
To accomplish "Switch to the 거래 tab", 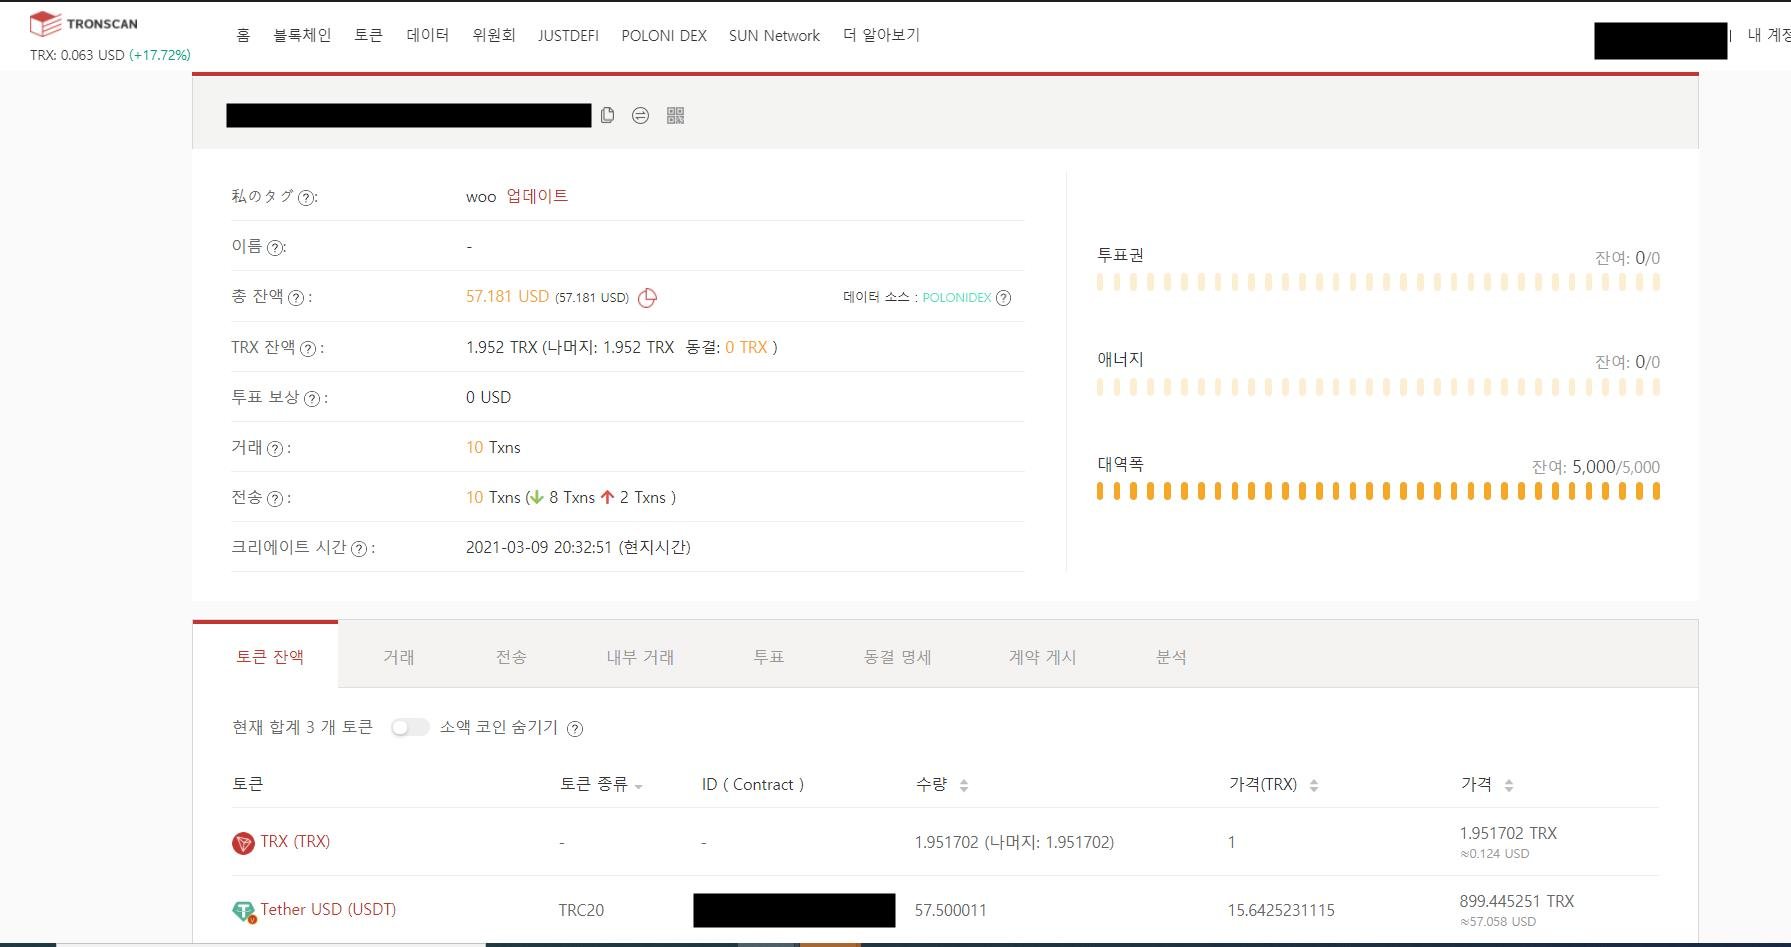I will 400,657.
